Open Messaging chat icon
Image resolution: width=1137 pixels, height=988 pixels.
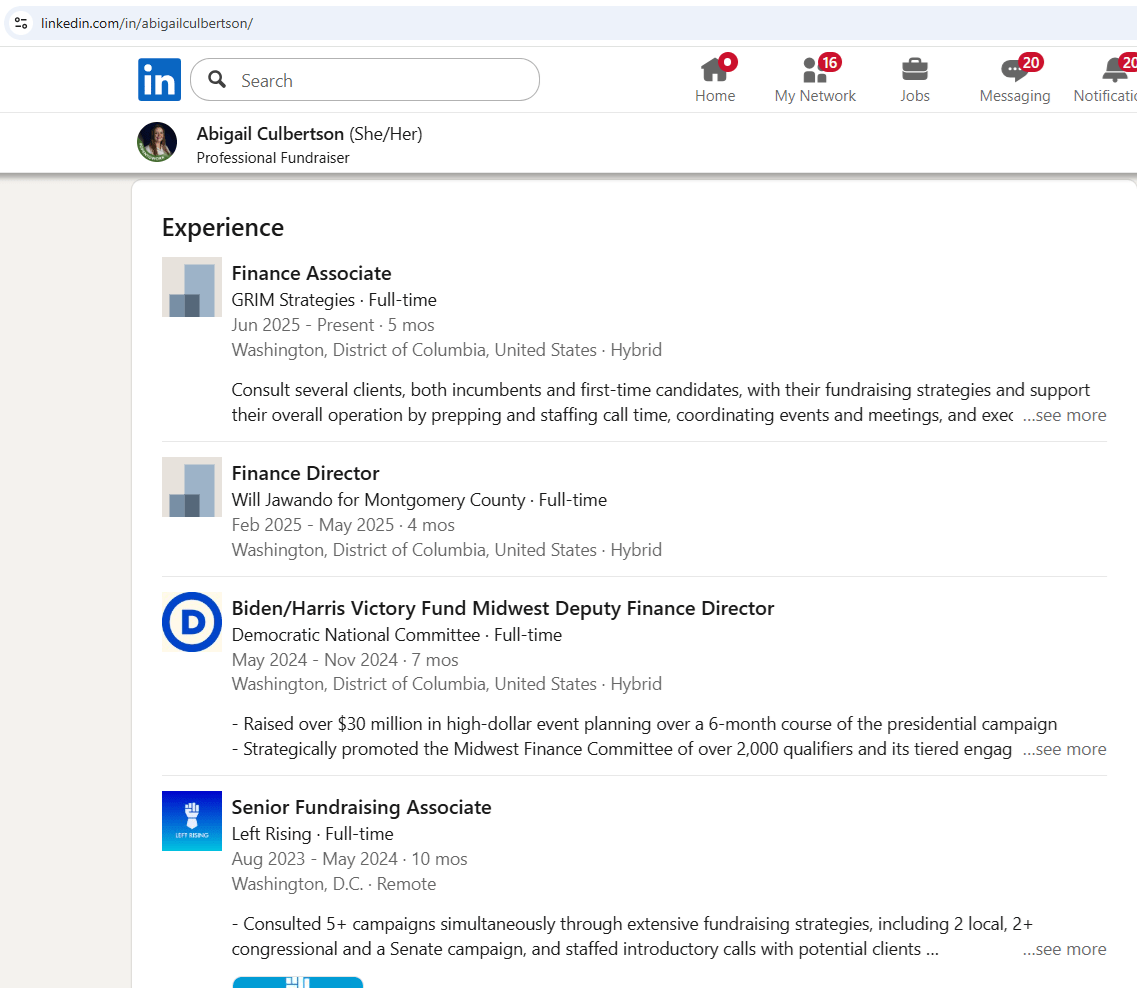[x=1014, y=70]
